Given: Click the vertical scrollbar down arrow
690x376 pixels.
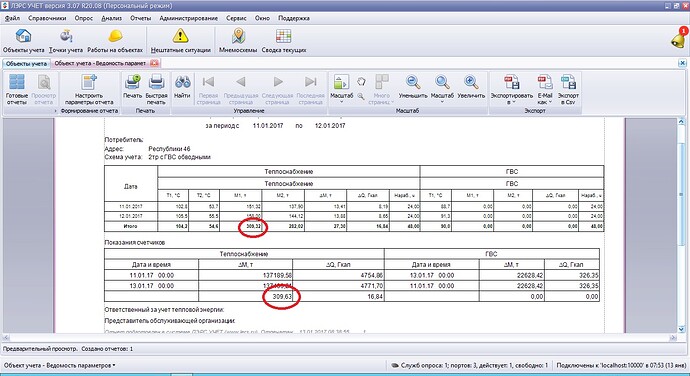Looking at the screenshot, I should click(682, 328).
